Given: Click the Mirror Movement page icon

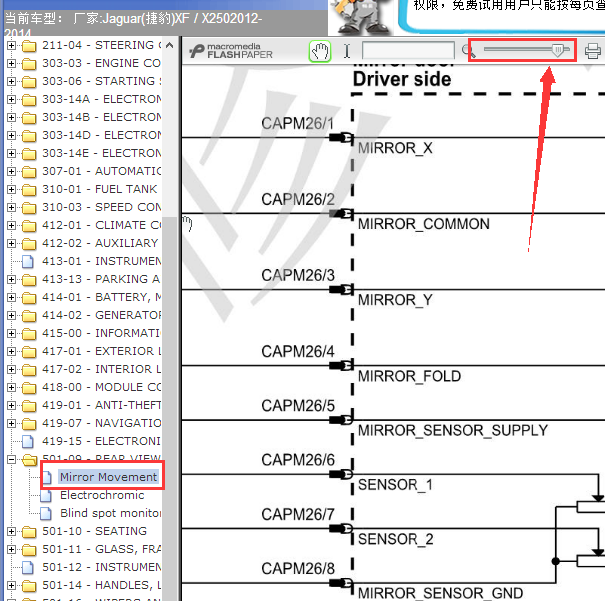Looking at the screenshot, I should [46, 477].
